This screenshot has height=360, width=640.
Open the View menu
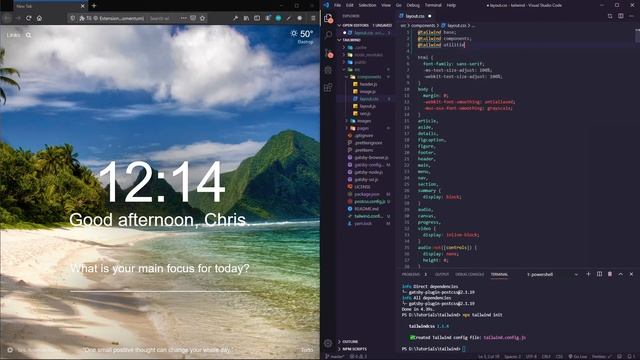click(x=386, y=5)
